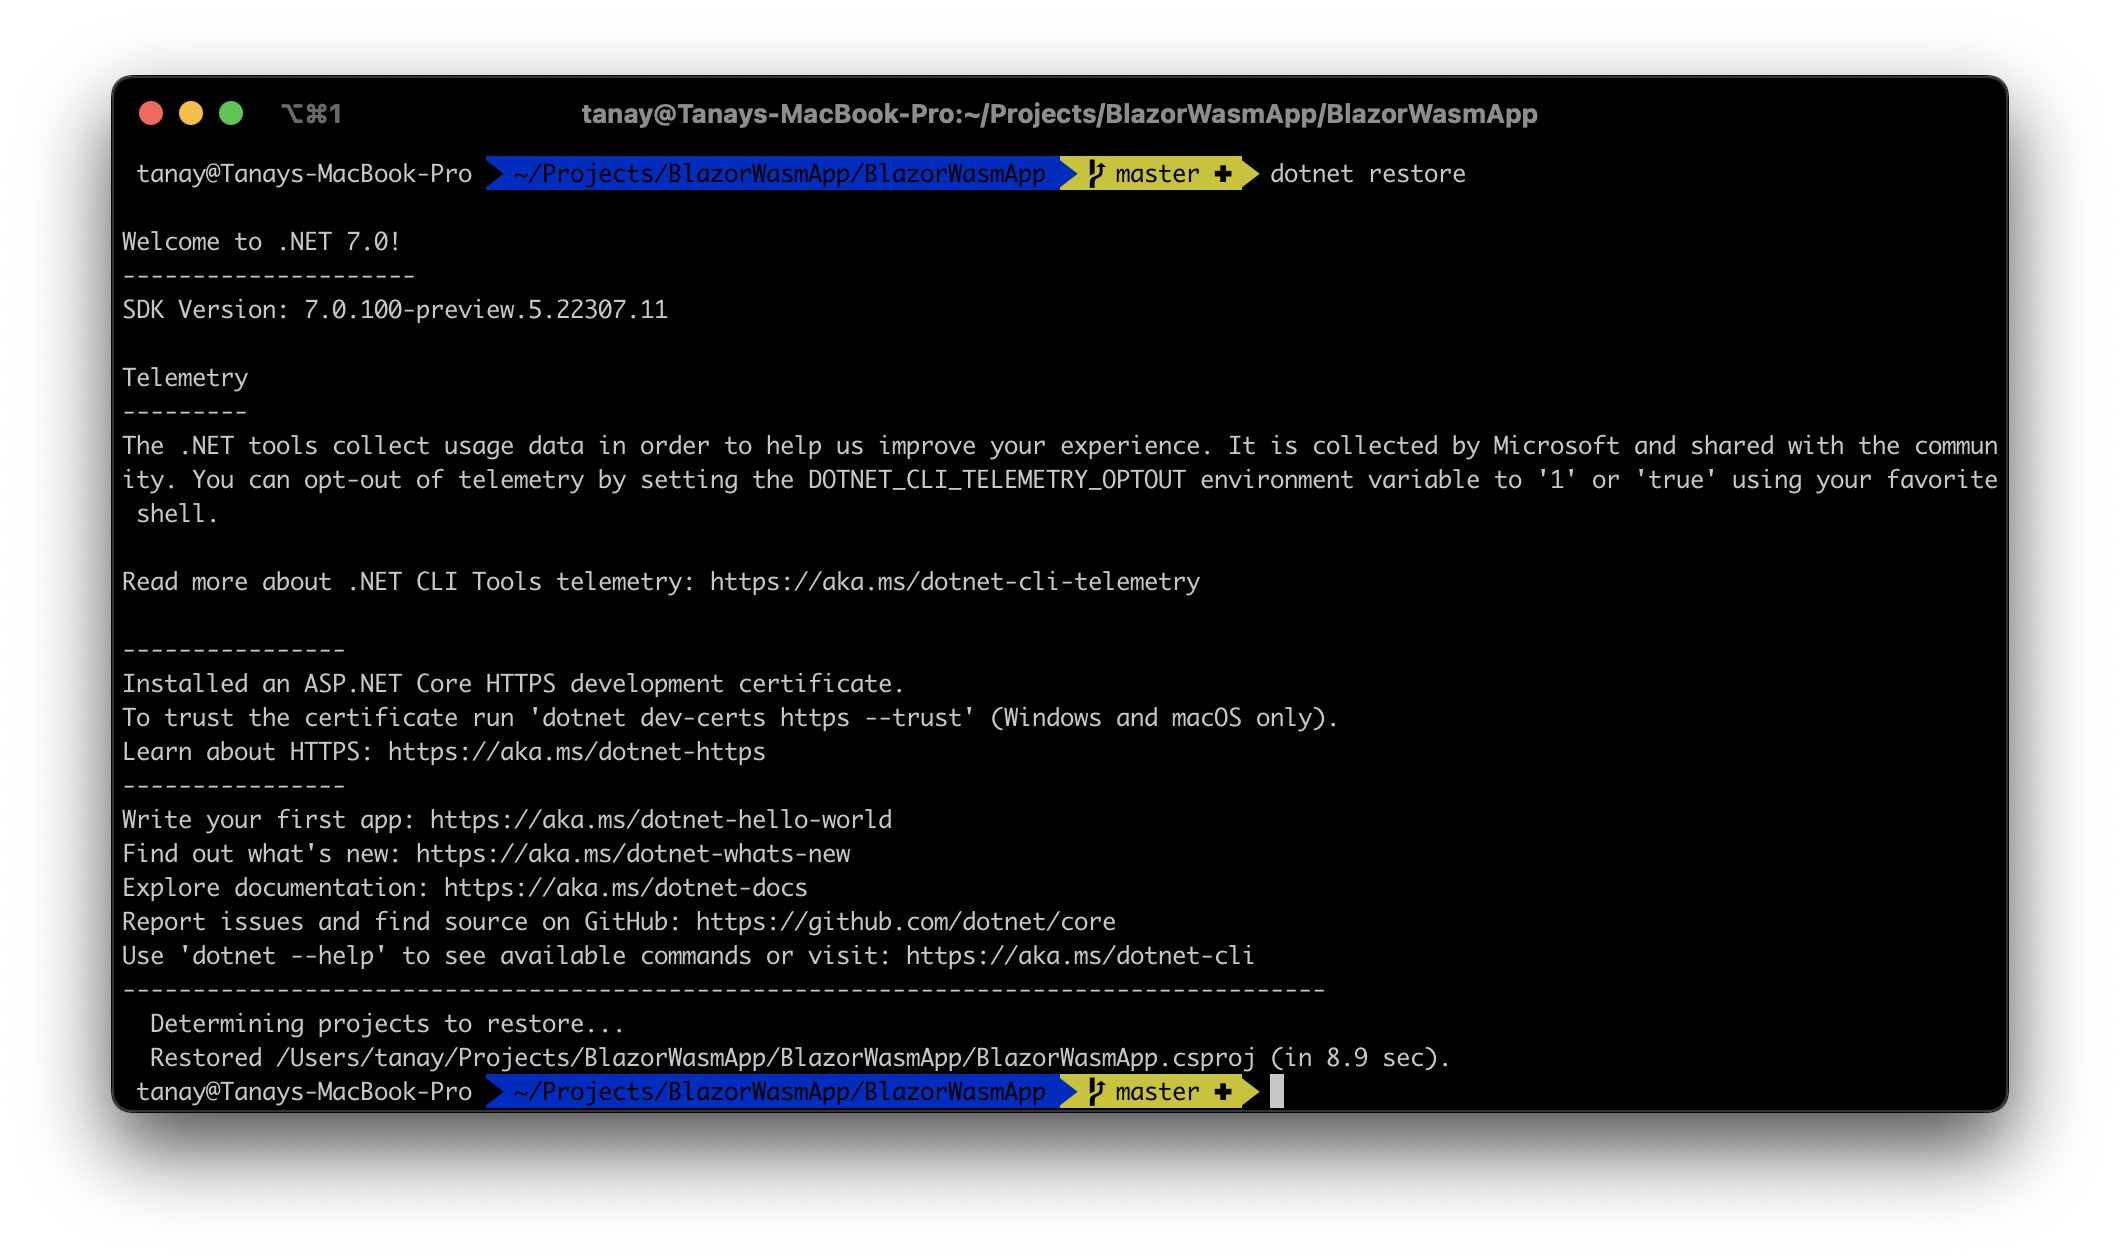Open the dotnet-whats-new link
Image resolution: width=2120 pixels, height=1260 pixels.
click(631, 853)
